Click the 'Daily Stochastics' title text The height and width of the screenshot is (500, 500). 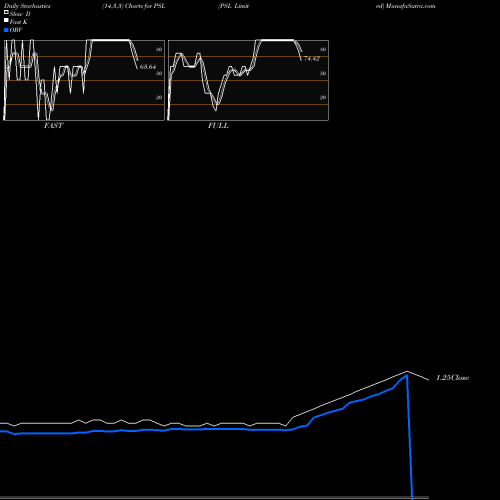27,6
